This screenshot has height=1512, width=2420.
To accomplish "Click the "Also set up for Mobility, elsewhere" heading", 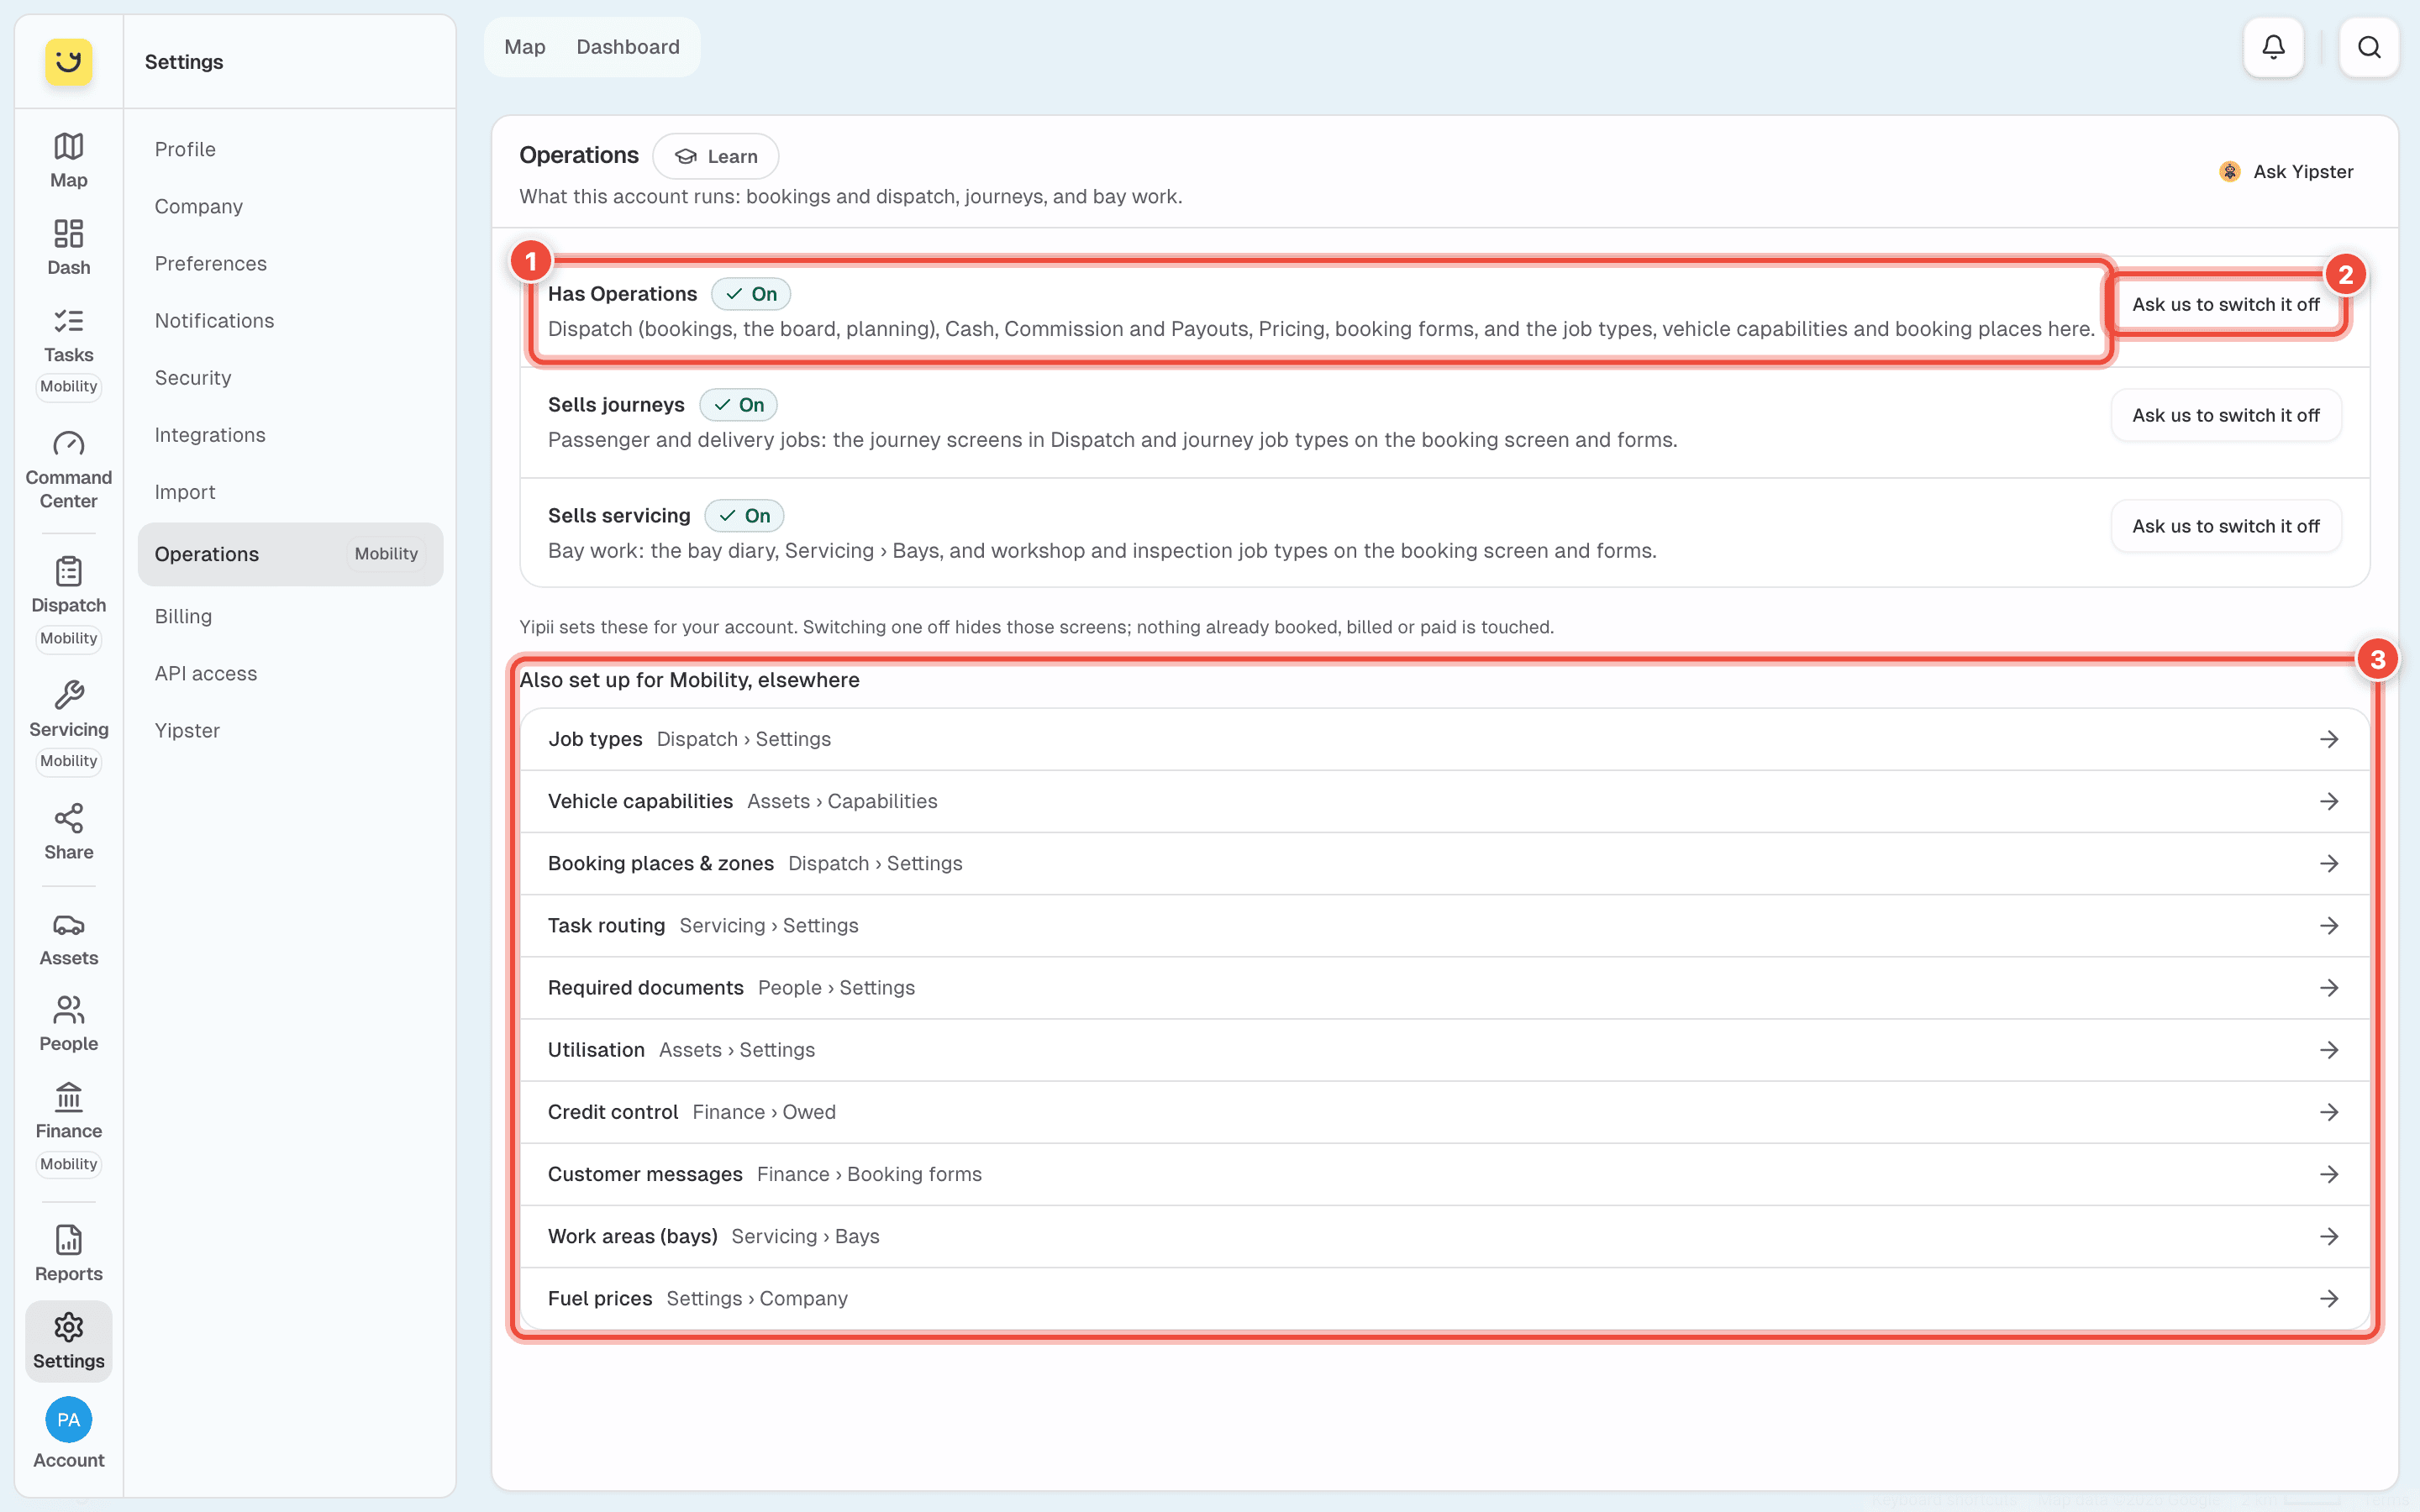I will coord(689,680).
